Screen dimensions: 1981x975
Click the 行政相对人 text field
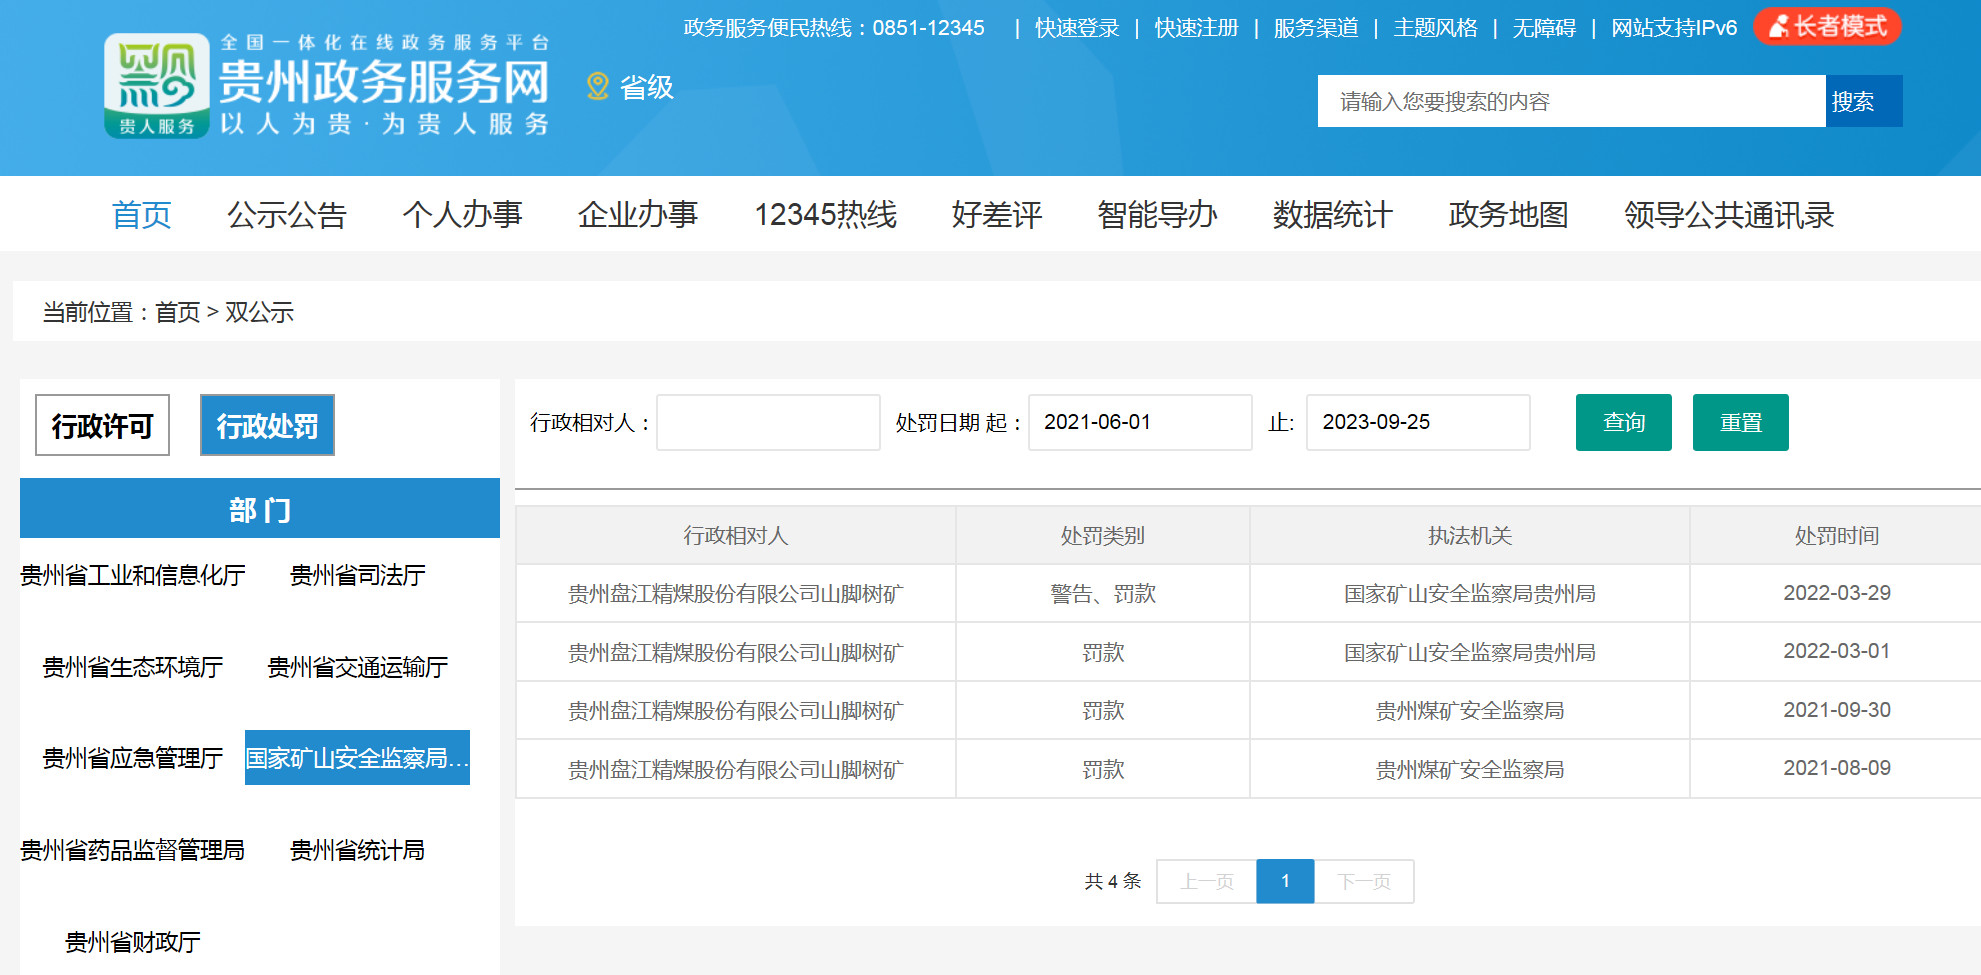767,423
